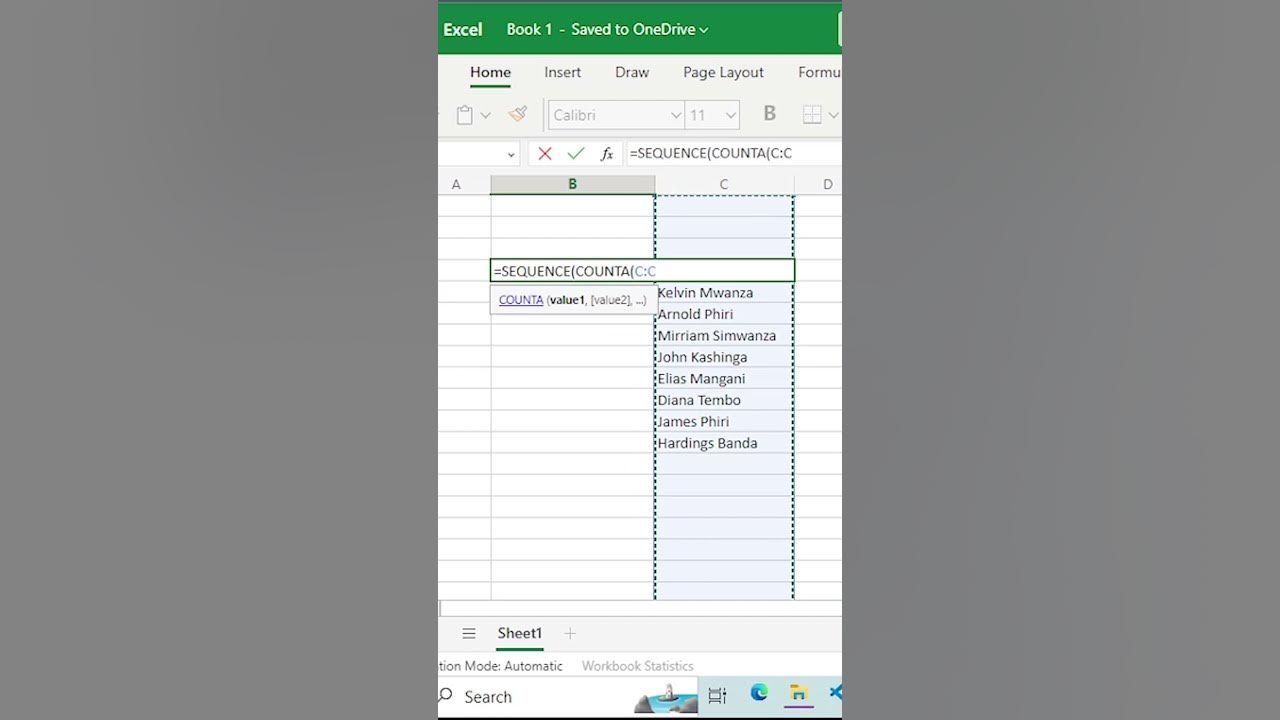
Task: Click the Paste clipboard icon
Action: pos(464,115)
